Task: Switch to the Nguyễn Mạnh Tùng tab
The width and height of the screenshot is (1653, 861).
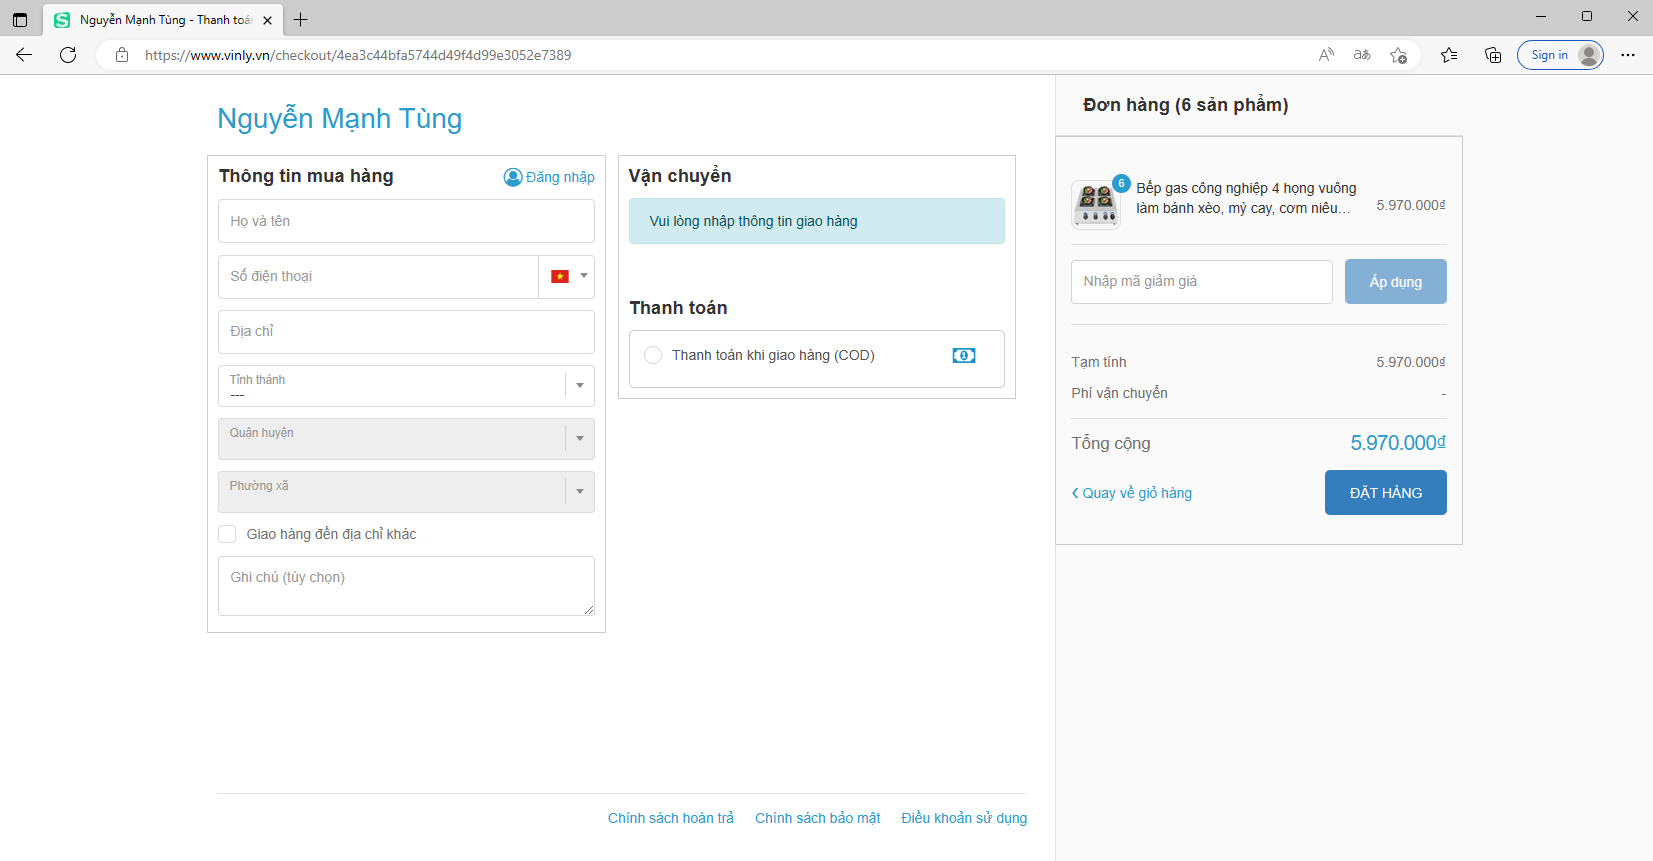Action: [160, 20]
